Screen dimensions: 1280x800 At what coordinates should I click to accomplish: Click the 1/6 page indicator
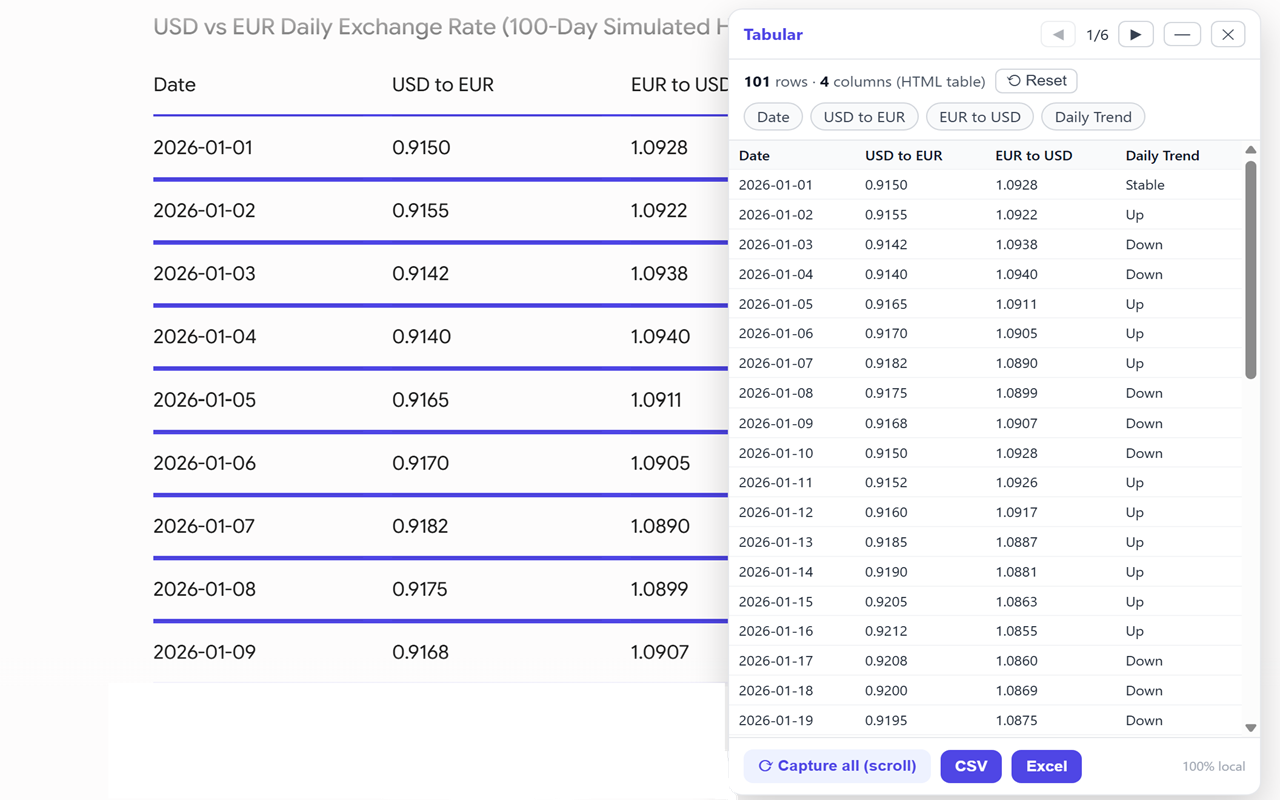1097,35
